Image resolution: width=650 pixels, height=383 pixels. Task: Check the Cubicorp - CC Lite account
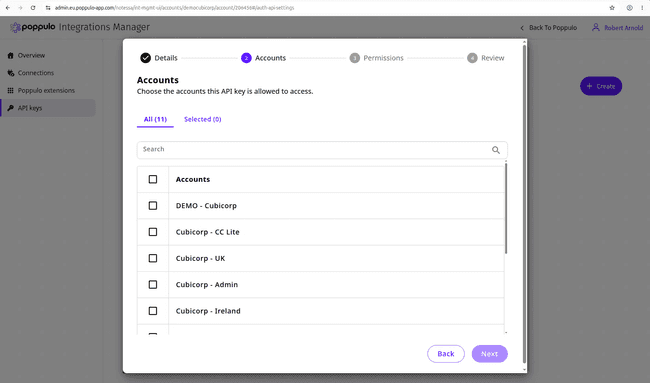tap(153, 232)
